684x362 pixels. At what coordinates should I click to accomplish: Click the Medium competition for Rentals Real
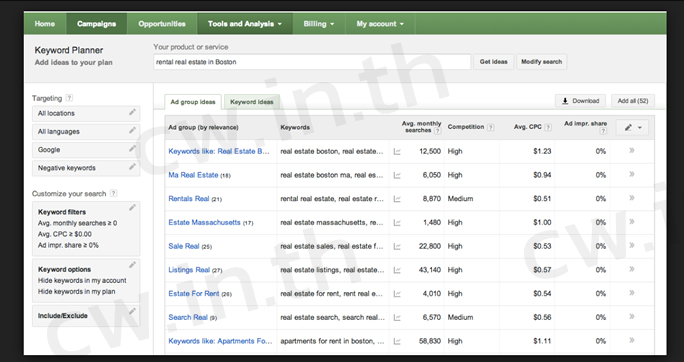pos(460,198)
